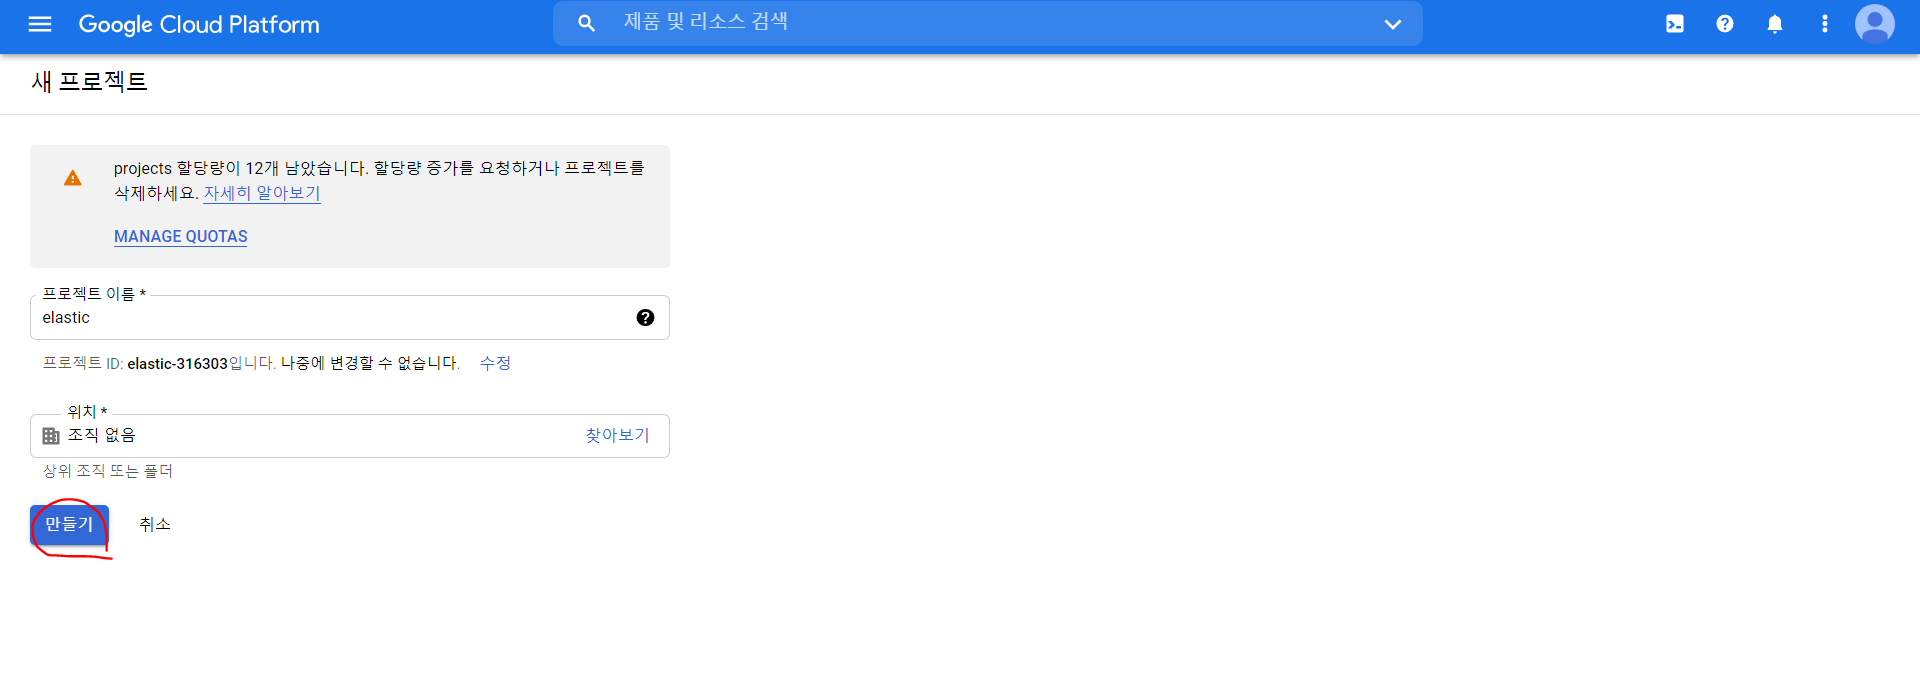Screen dimensions: 1920x697
Task: Click the 상위 조직 또는 폴더 hint text
Action: [108, 471]
